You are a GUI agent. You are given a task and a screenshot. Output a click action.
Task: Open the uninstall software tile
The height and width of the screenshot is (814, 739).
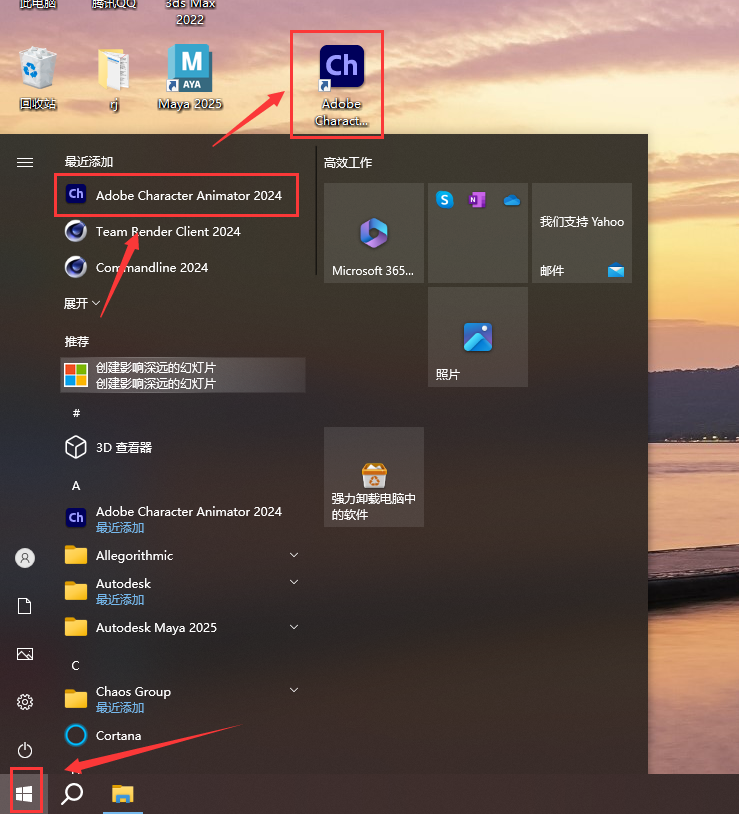pos(374,477)
